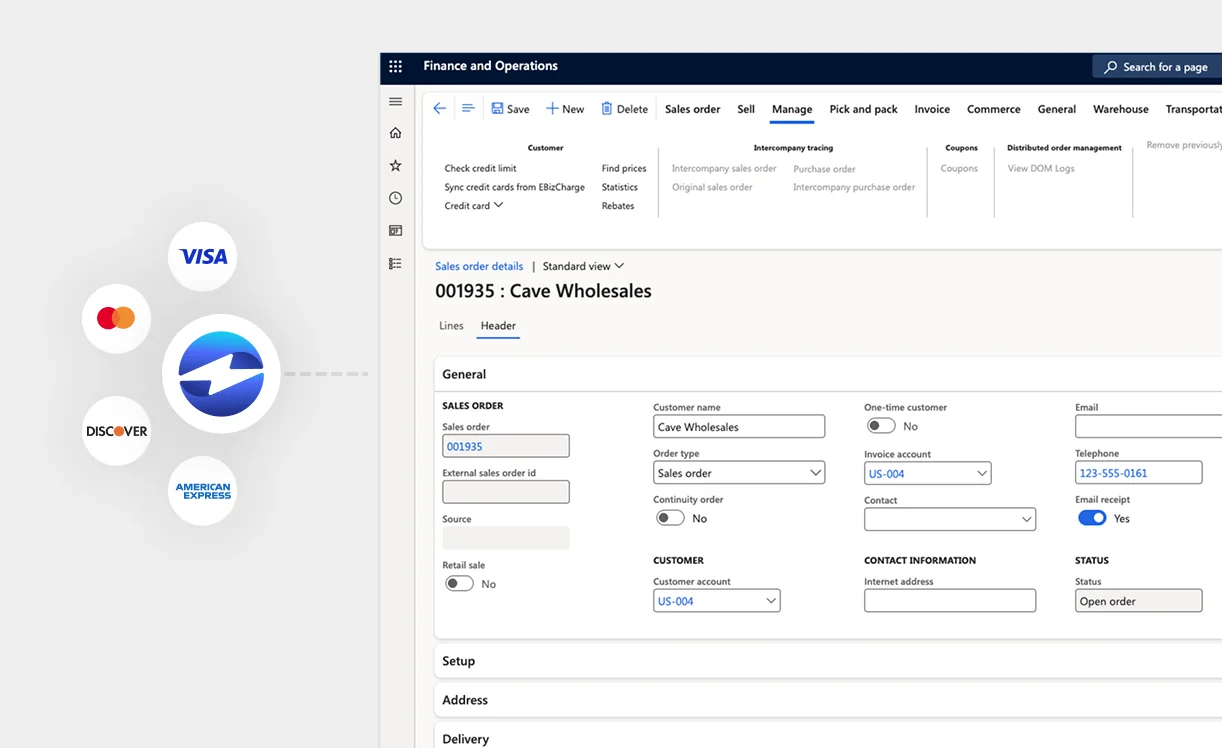This screenshot has height=748, width=1222.
Task: Switch to the Header tab
Action: 498,326
